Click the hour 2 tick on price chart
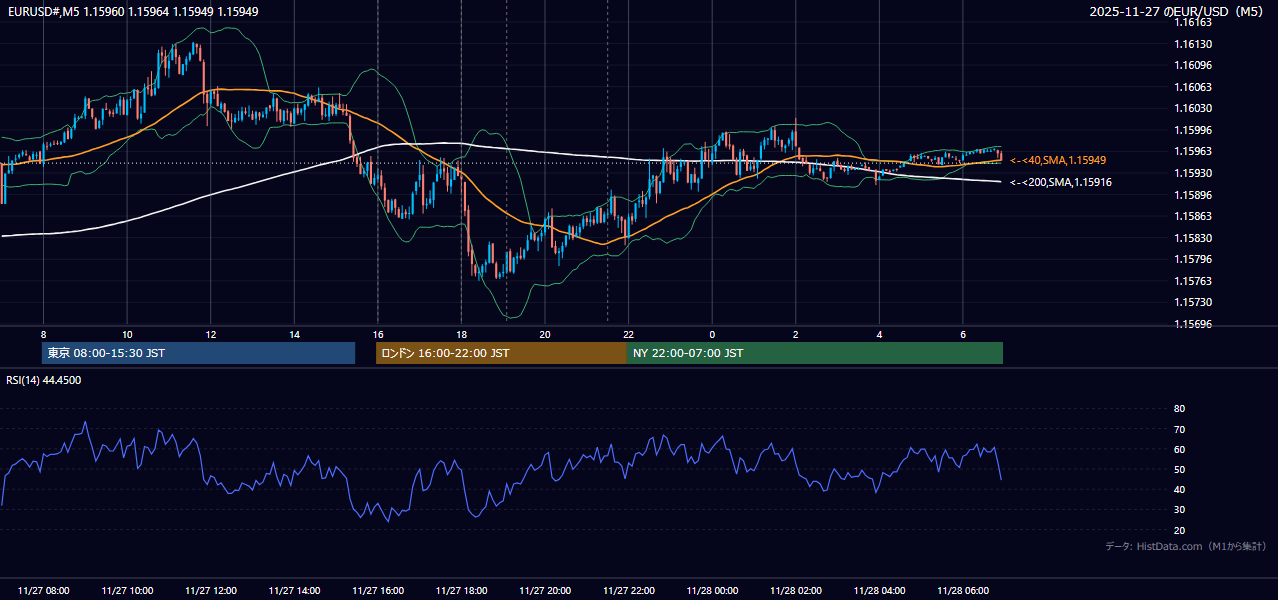Viewport: 1278px width, 600px height. tap(795, 334)
